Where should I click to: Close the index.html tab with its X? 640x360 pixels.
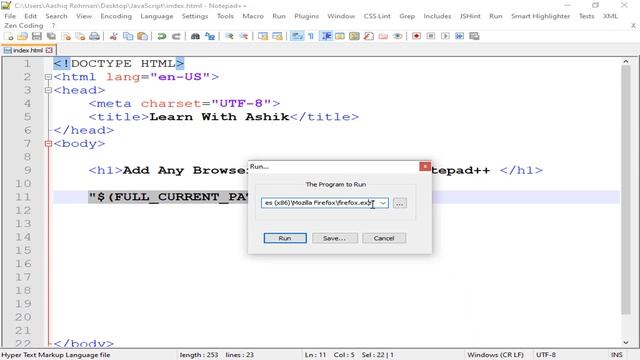[49, 50]
